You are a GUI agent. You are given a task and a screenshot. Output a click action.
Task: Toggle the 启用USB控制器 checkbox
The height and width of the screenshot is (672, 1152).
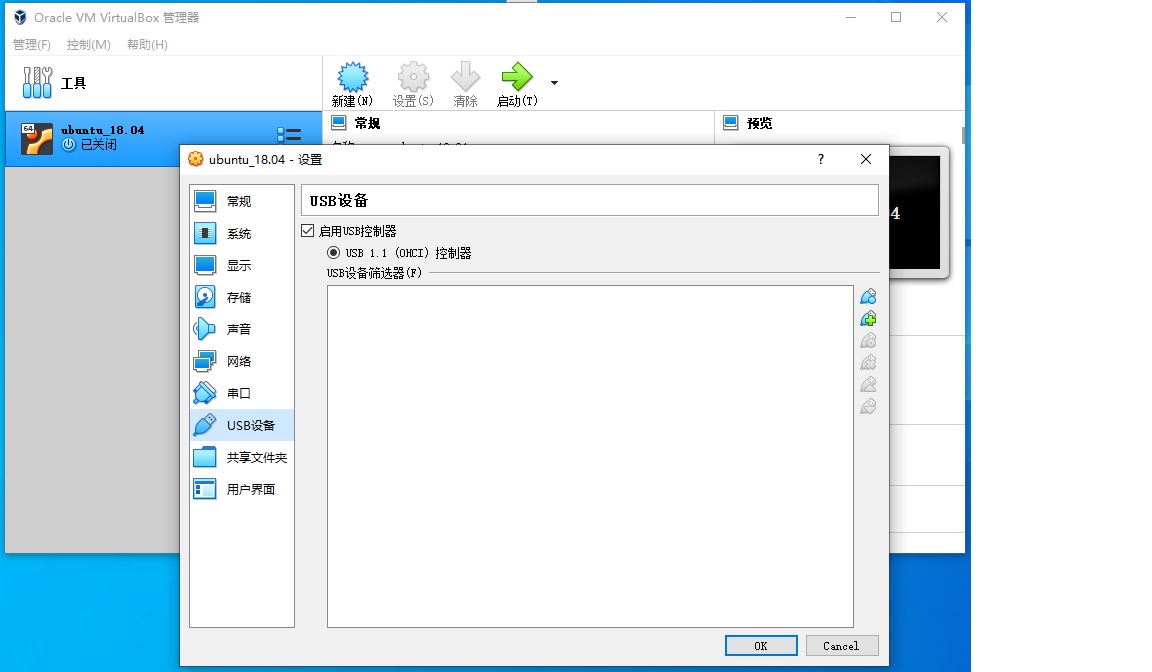click(x=308, y=231)
